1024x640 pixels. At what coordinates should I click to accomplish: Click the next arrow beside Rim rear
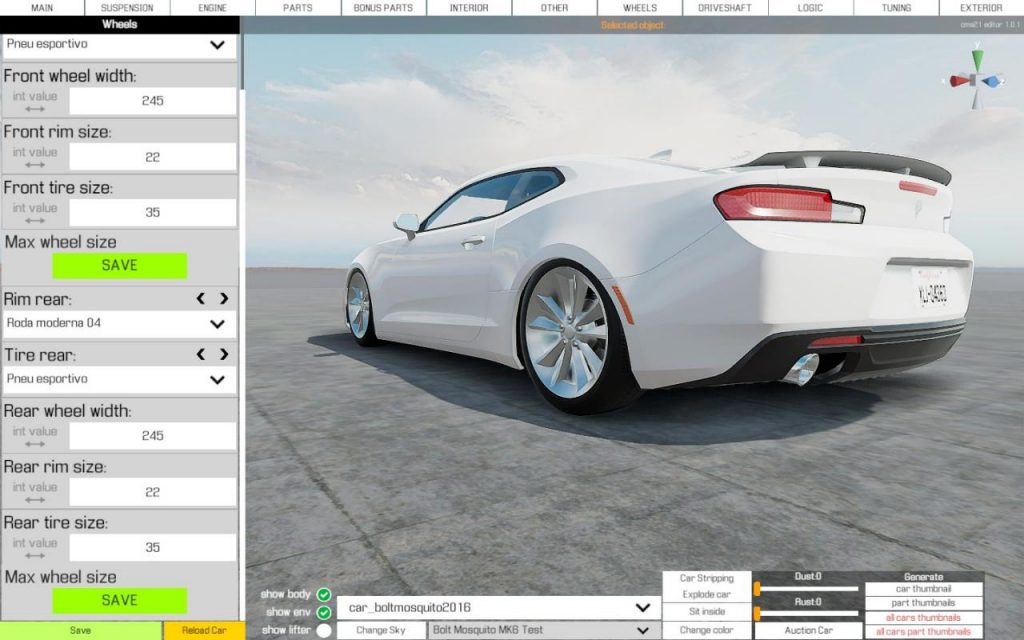[225, 297]
